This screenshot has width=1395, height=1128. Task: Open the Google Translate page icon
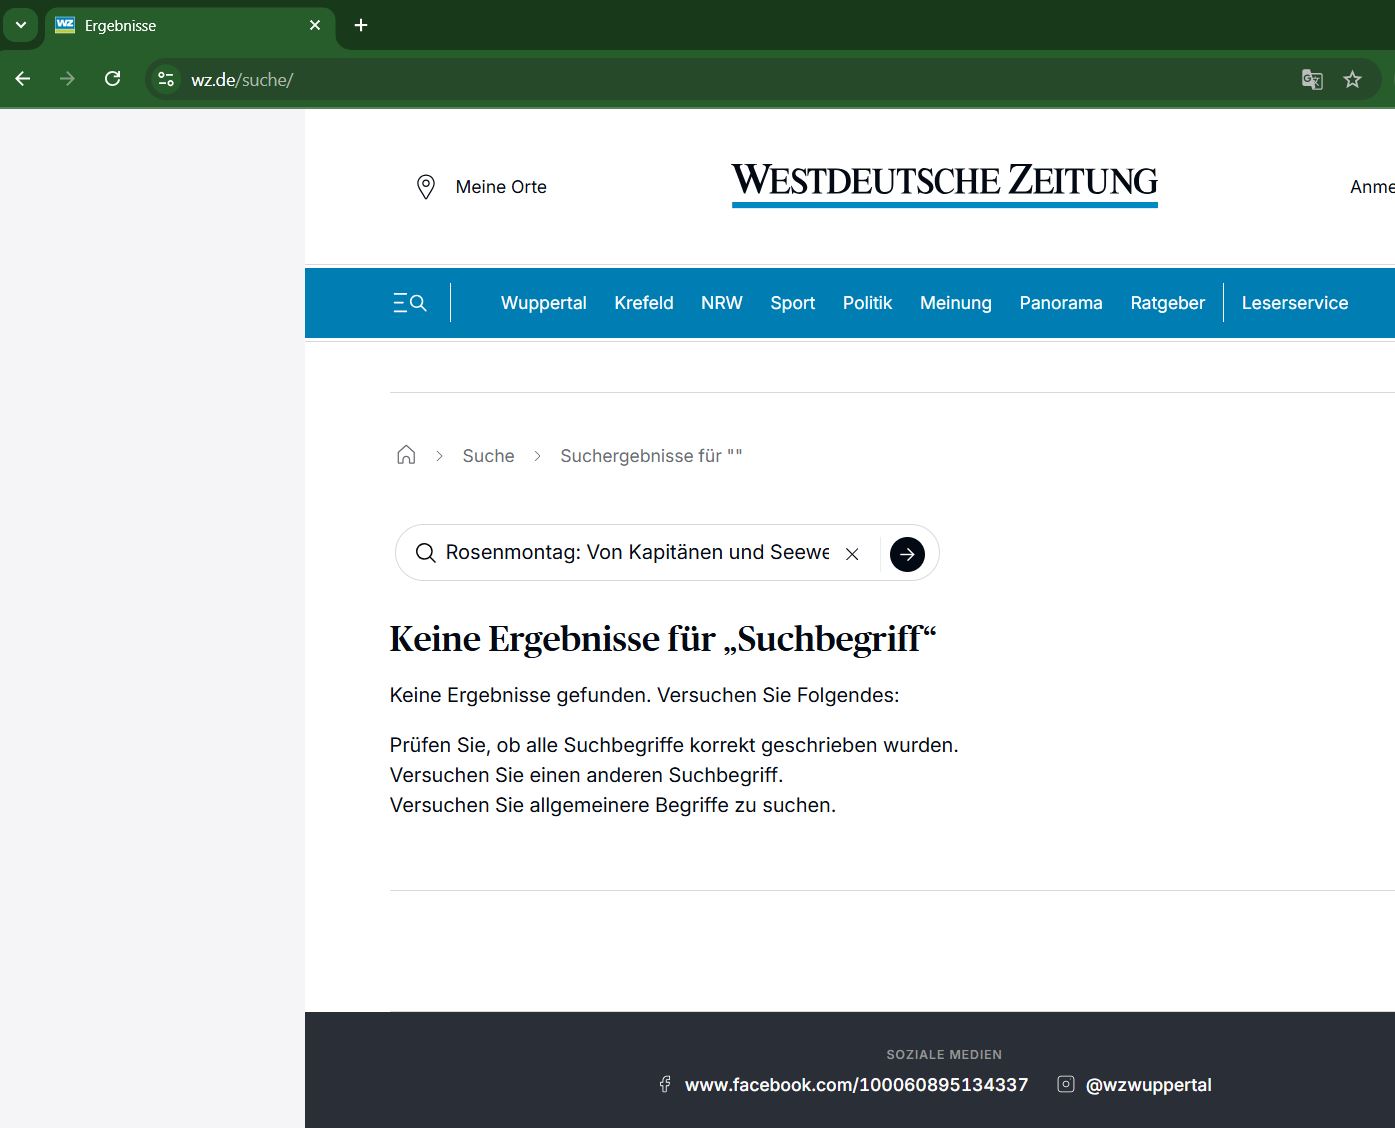pos(1312,80)
